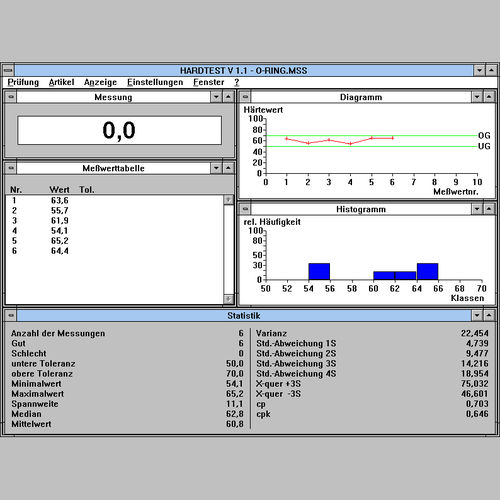500x500 pixels.
Task: Click the Diagramm window title bar
Action: pyautogui.click(x=361, y=97)
